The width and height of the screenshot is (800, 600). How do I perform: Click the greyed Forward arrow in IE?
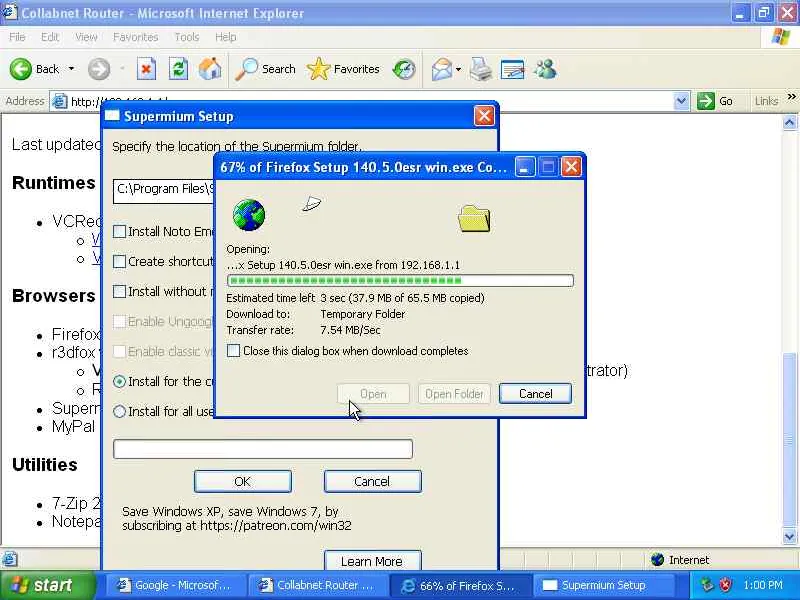99,69
